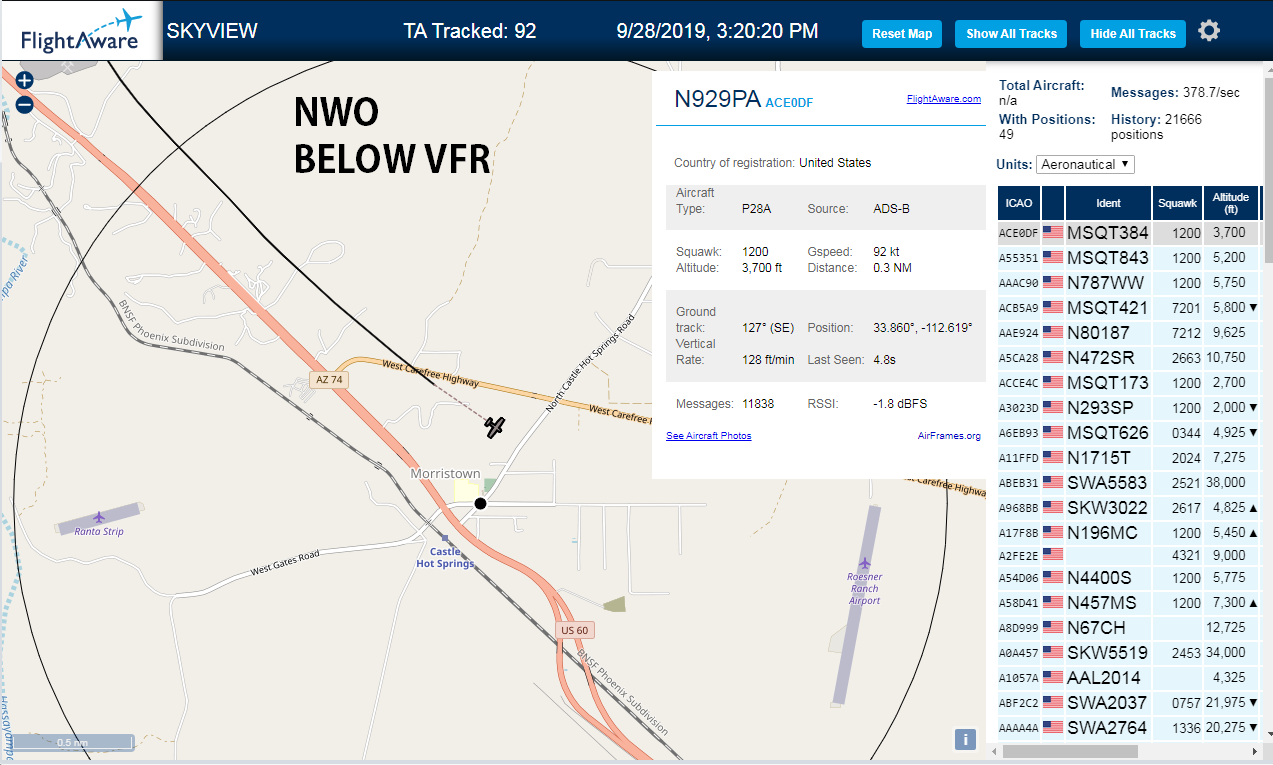1273x765 pixels.
Task: Click the SKYVIEW header title
Action: 212,31
